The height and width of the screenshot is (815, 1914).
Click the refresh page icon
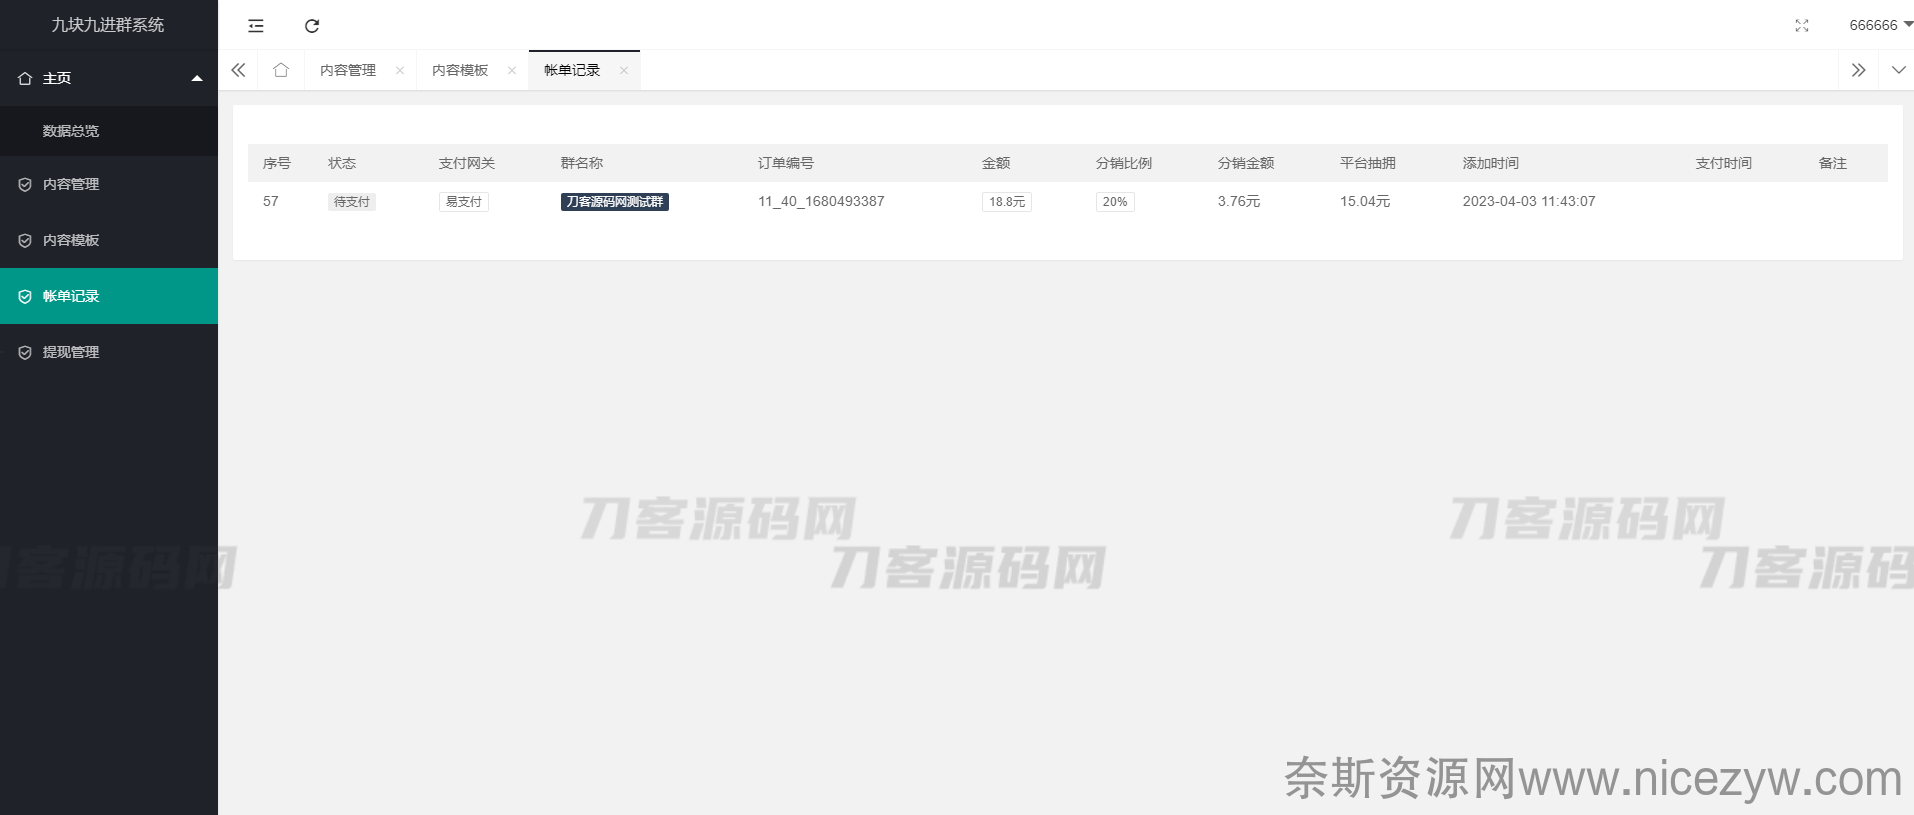pos(312,26)
